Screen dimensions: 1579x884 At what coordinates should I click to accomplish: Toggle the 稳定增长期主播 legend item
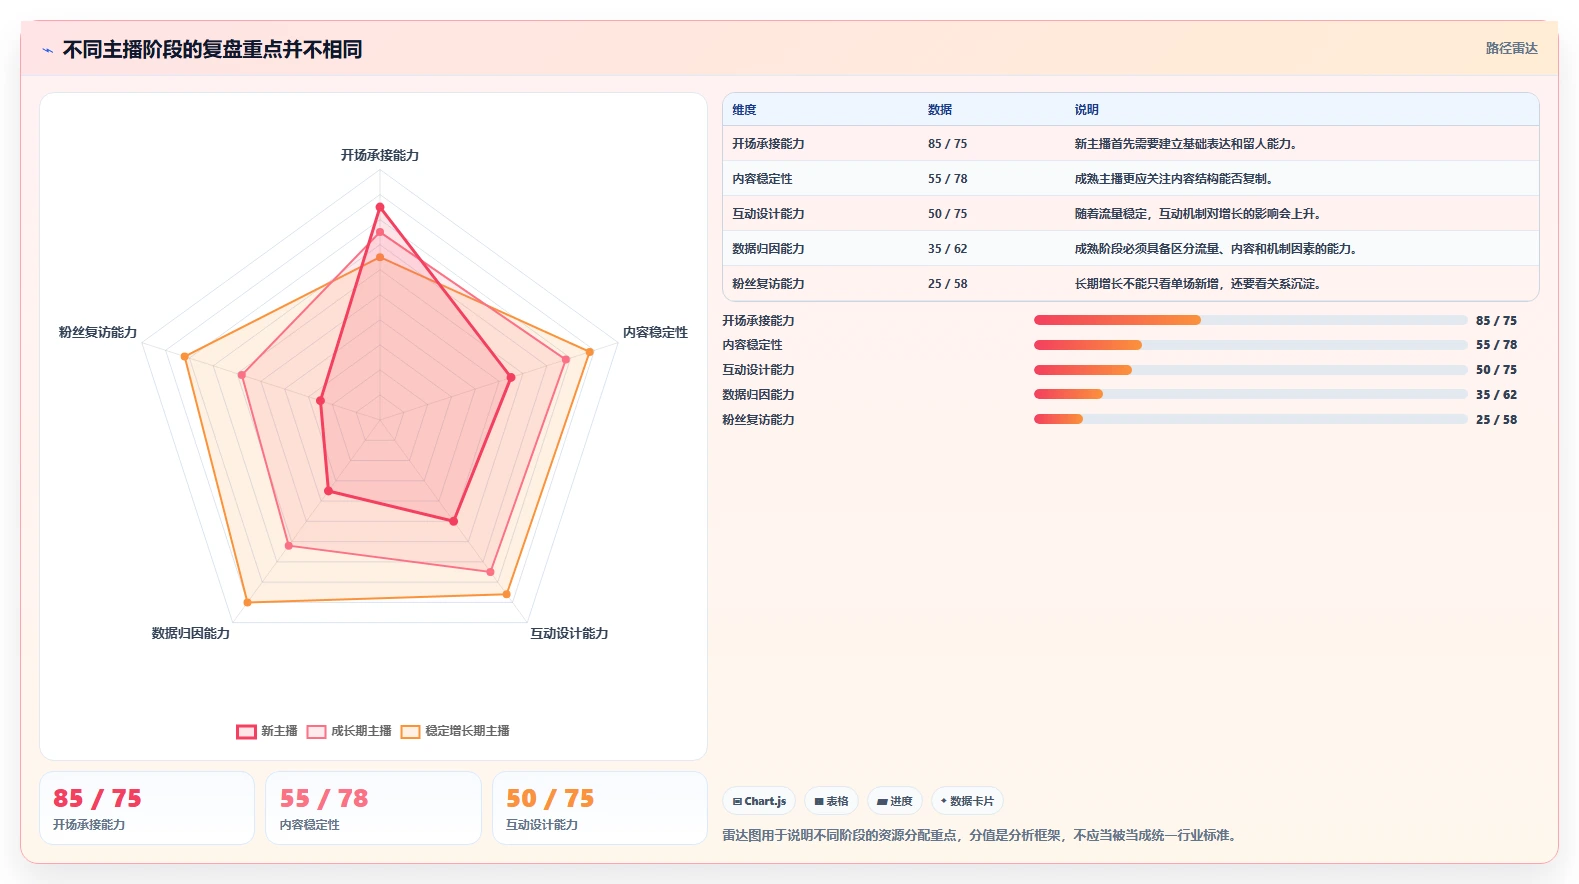[455, 731]
